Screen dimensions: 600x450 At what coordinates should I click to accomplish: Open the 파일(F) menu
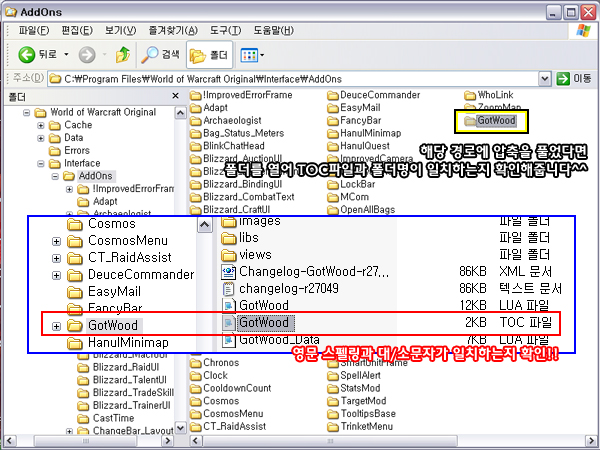pos(35,31)
